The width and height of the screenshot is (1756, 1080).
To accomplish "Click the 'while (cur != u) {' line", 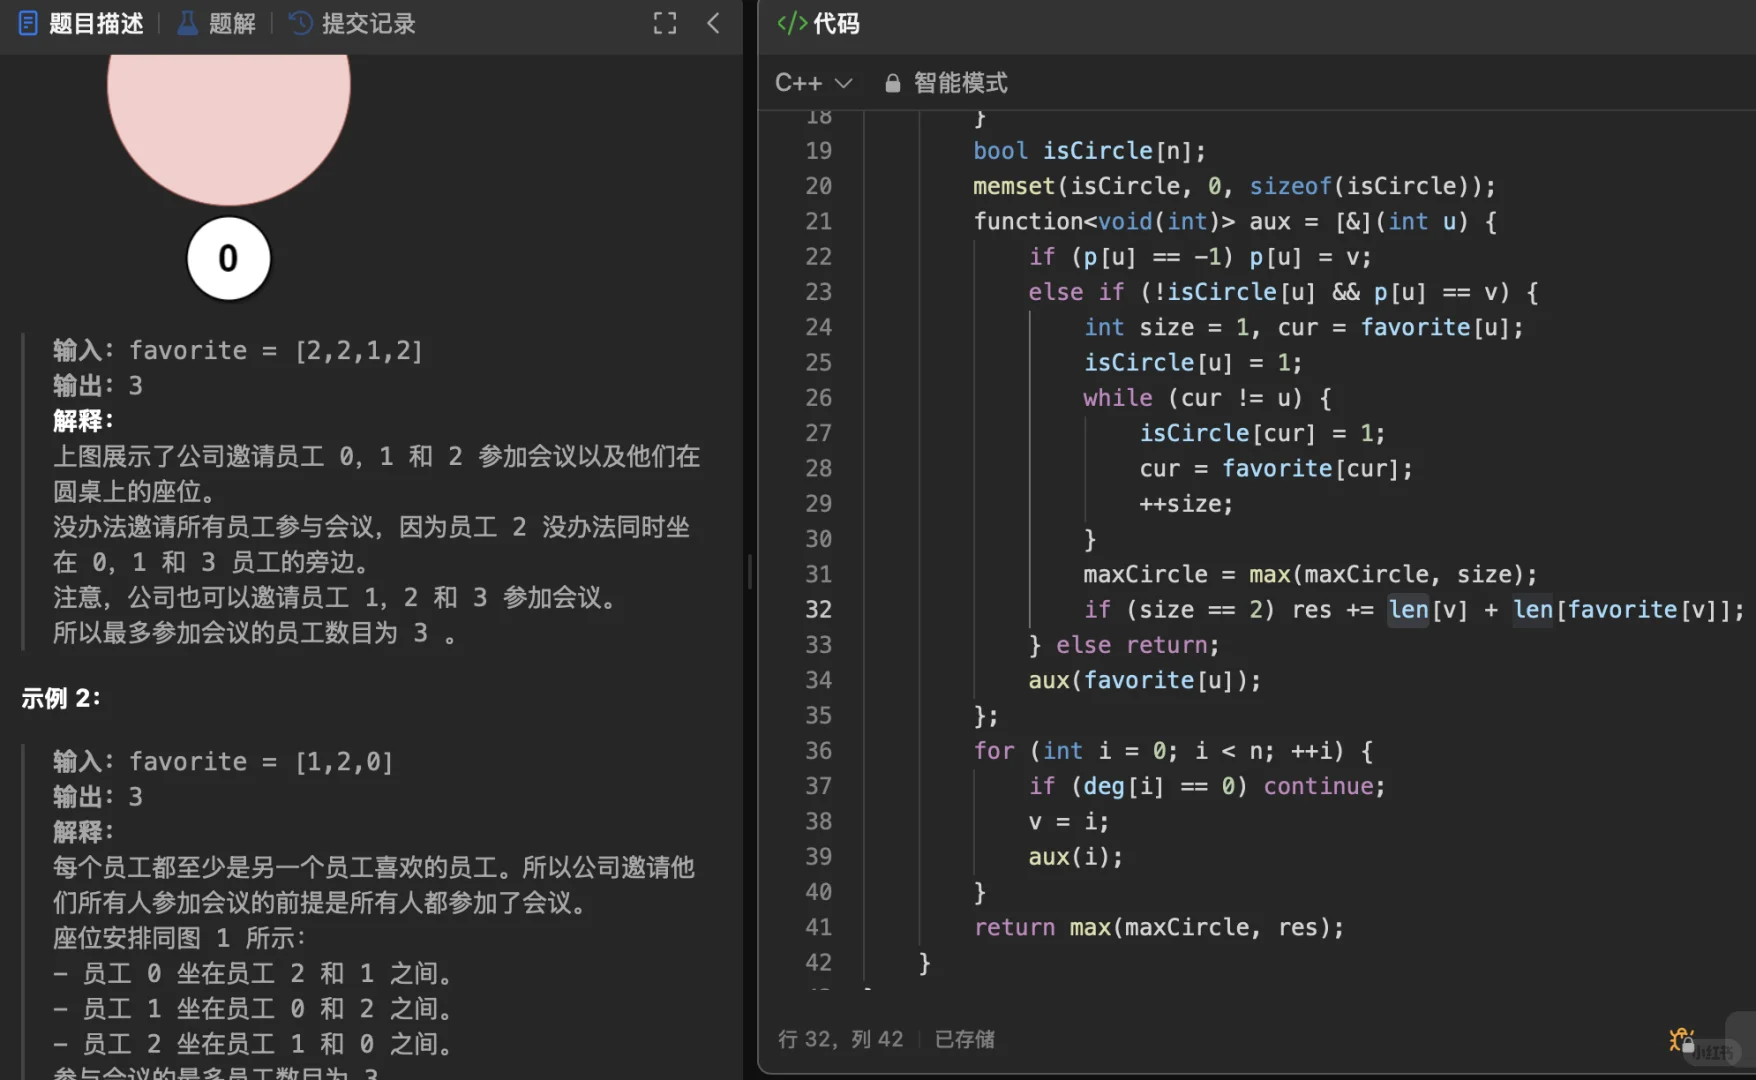I will point(1207,398).
